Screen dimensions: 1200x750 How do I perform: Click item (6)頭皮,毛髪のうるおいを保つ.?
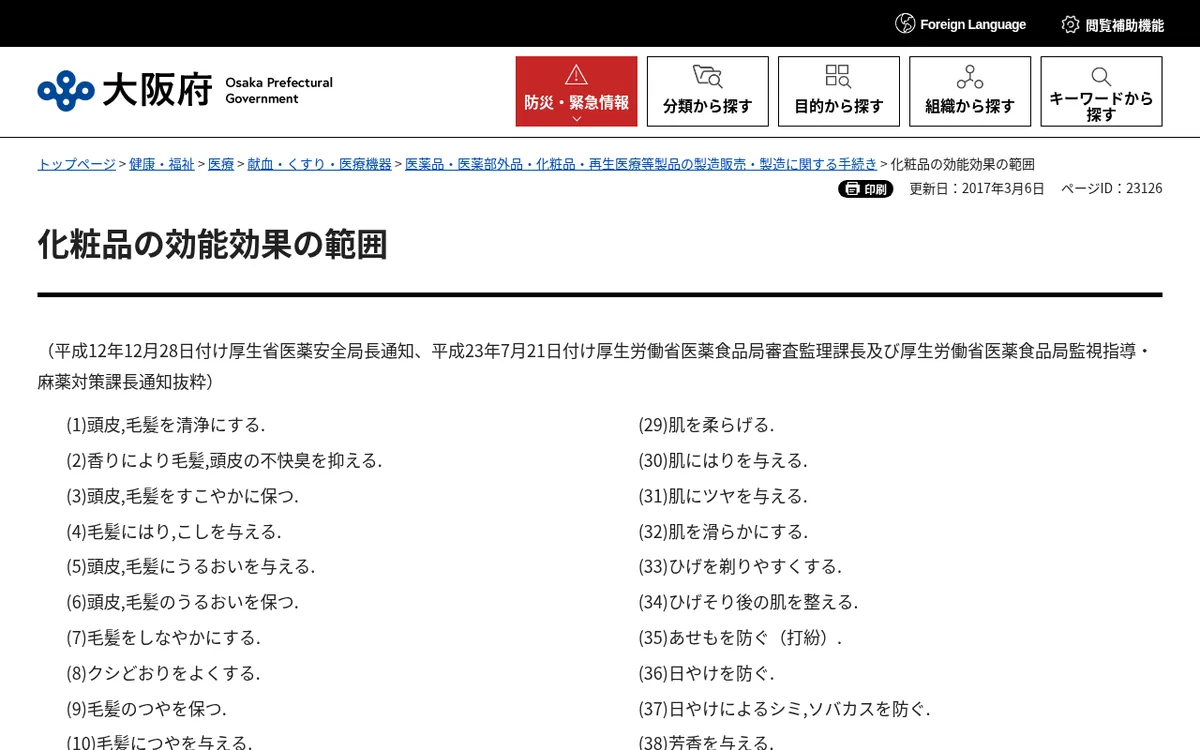pyautogui.click(x=182, y=602)
